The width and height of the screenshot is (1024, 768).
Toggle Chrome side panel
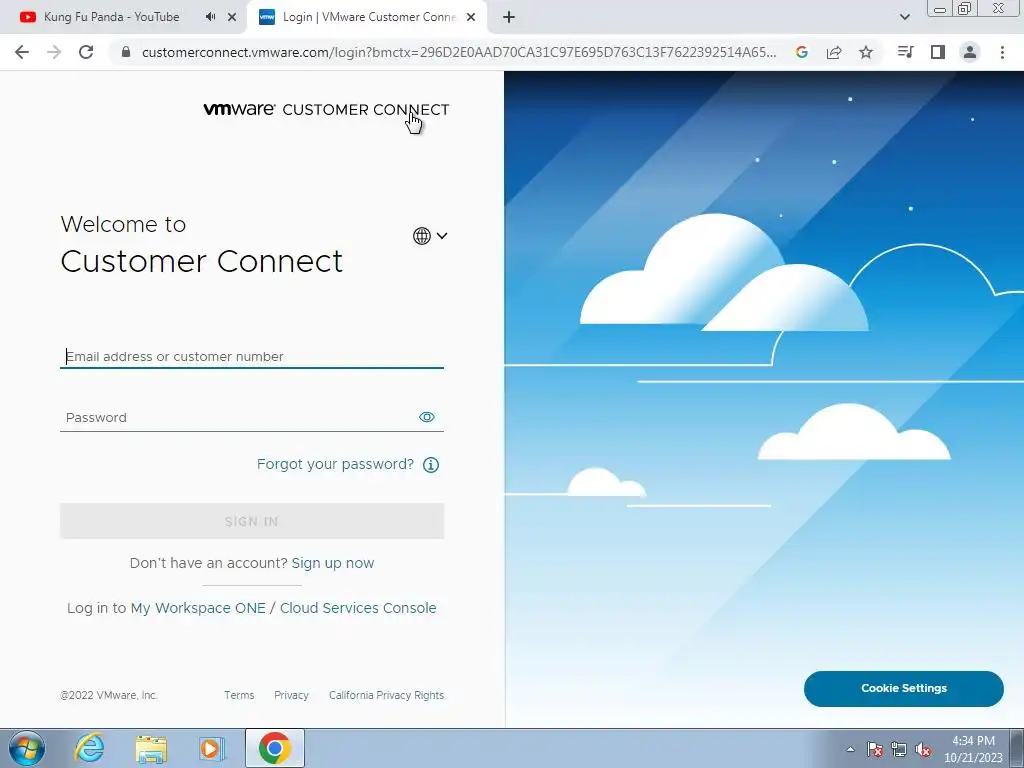point(938,52)
